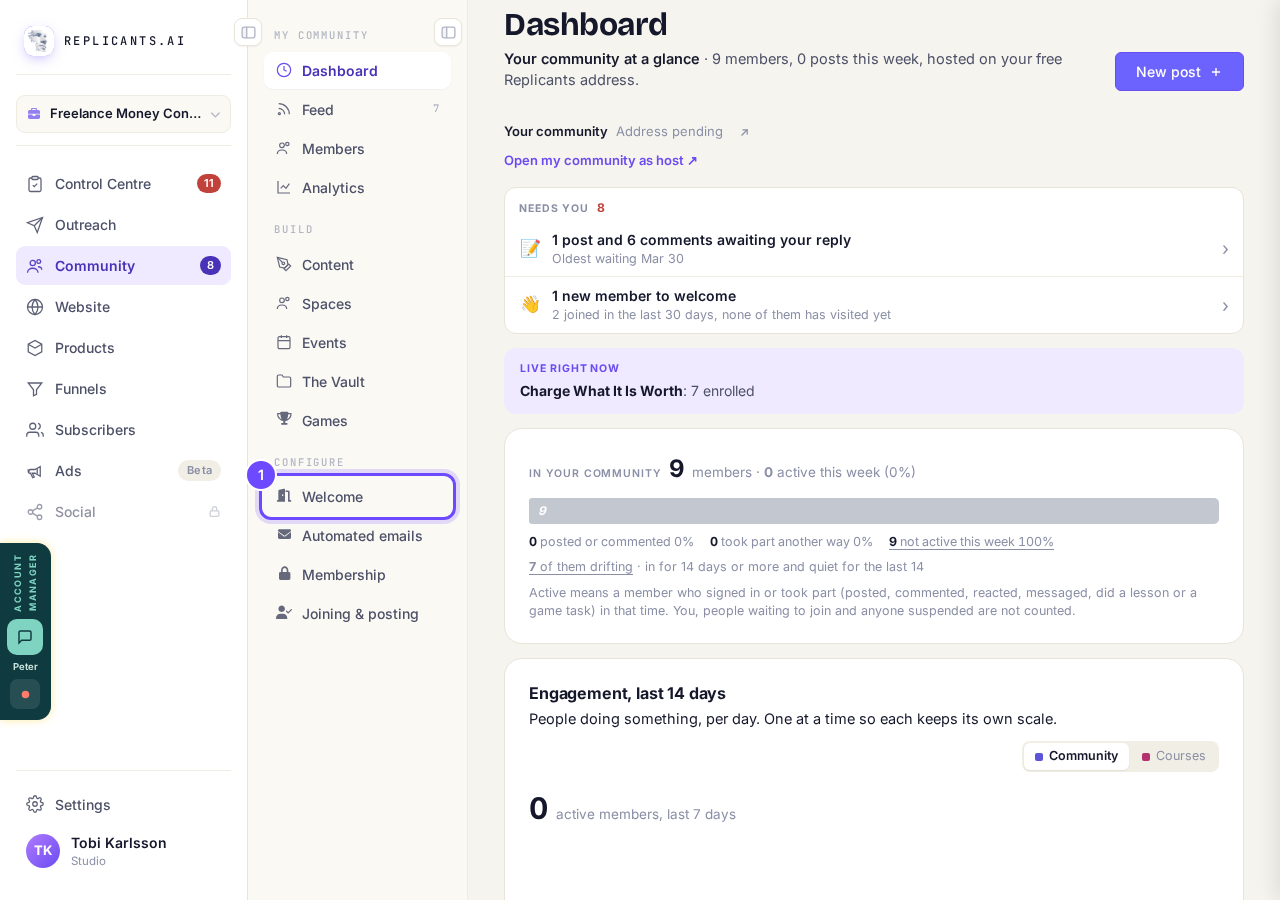Click the Community badge count 8
Viewport: 1280px width, 900px height.
[x=210, y=266]
